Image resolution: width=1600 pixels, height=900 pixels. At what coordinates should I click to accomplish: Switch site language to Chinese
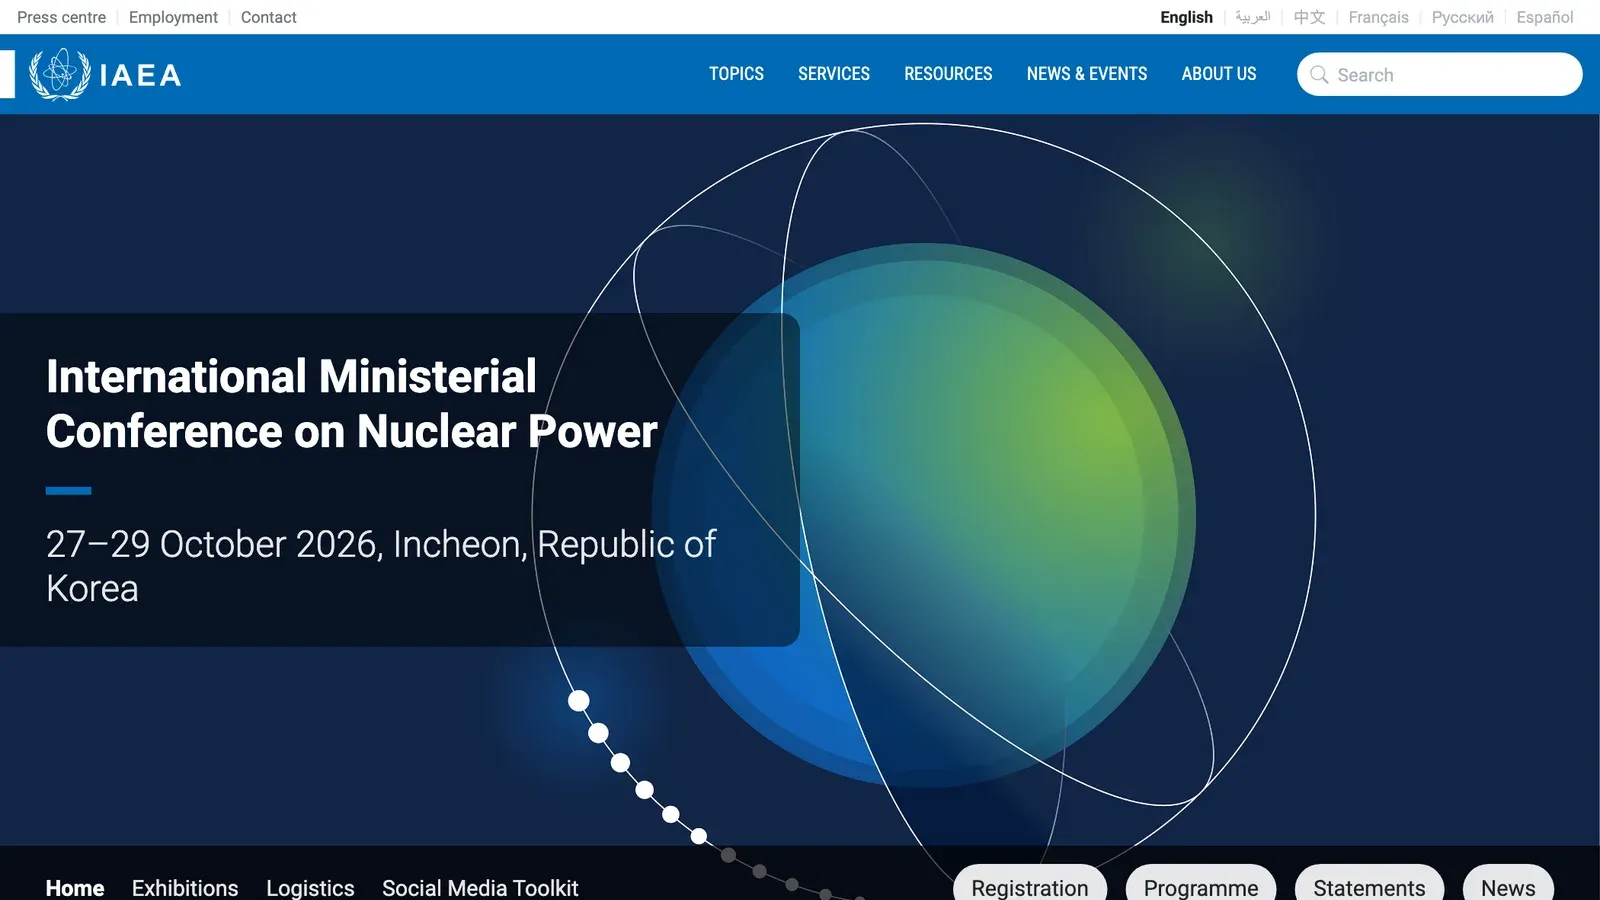(1309, 17)
